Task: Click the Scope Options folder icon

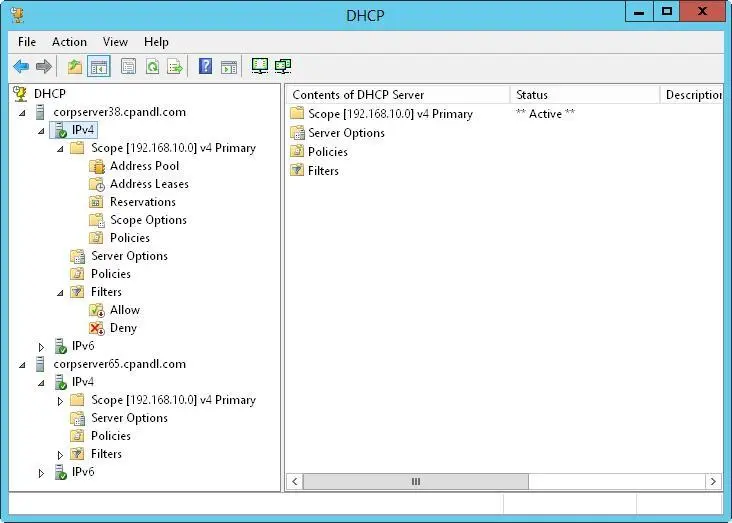Action: coord(97,220)
